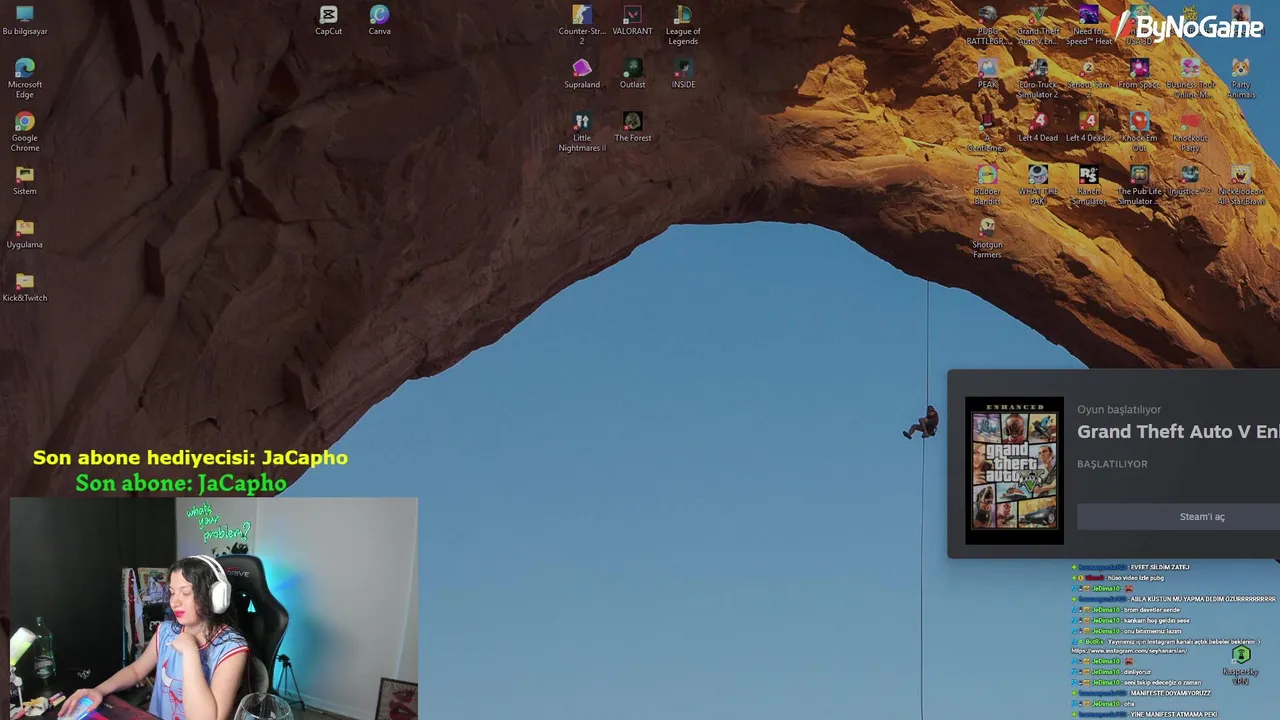Select the Injustice 2 icon
This screenshot has height=720, width=1280.
click(x=1190, y=180)
